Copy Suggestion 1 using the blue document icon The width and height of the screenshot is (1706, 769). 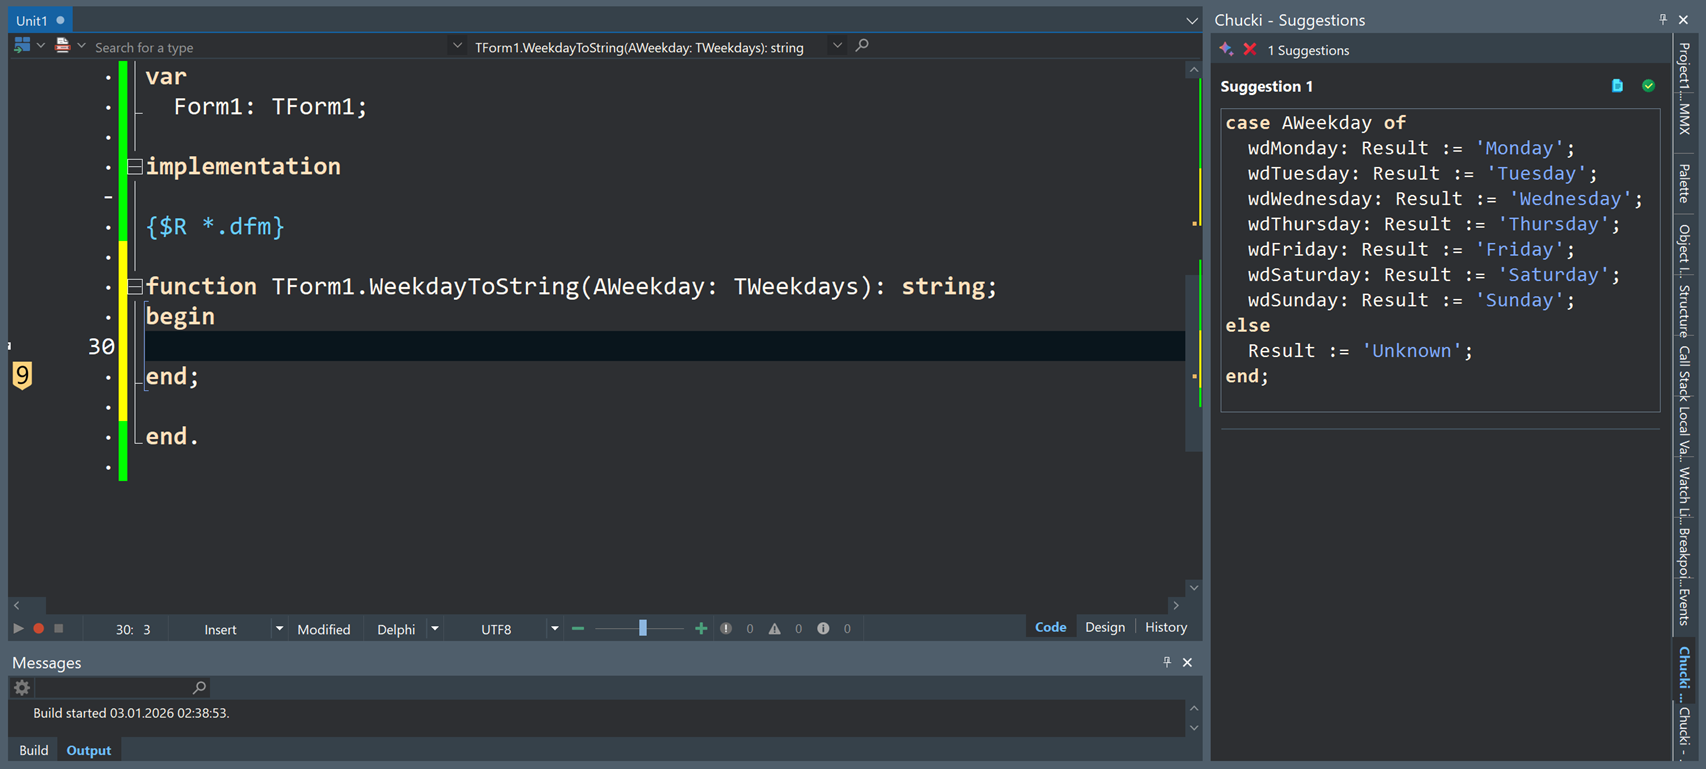pos(1617,86)
